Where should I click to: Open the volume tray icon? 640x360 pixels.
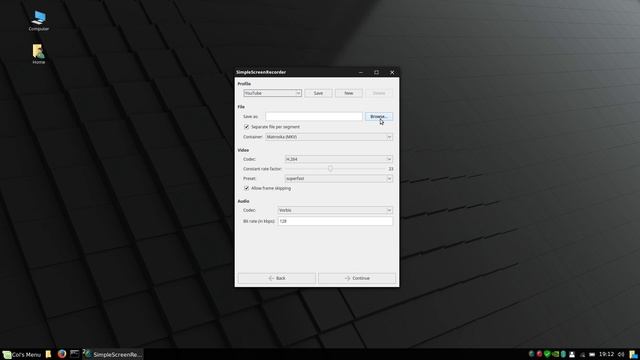coord(621,354)
